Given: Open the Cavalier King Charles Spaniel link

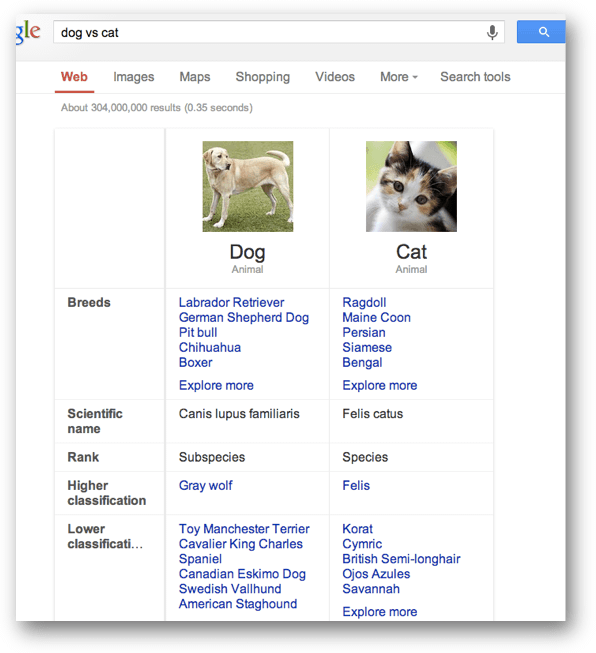Looking at the screenshot, I should [241, 551].
